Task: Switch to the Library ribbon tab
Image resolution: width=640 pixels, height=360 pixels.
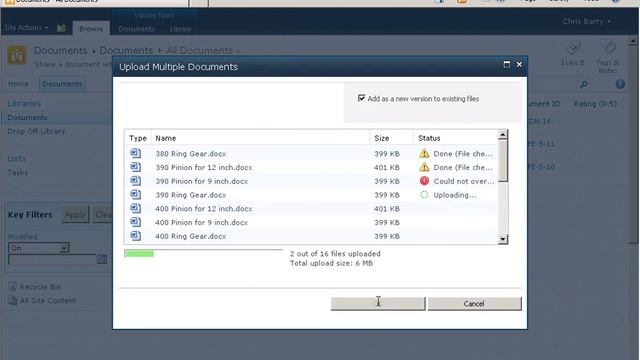Action: [180, 29]
